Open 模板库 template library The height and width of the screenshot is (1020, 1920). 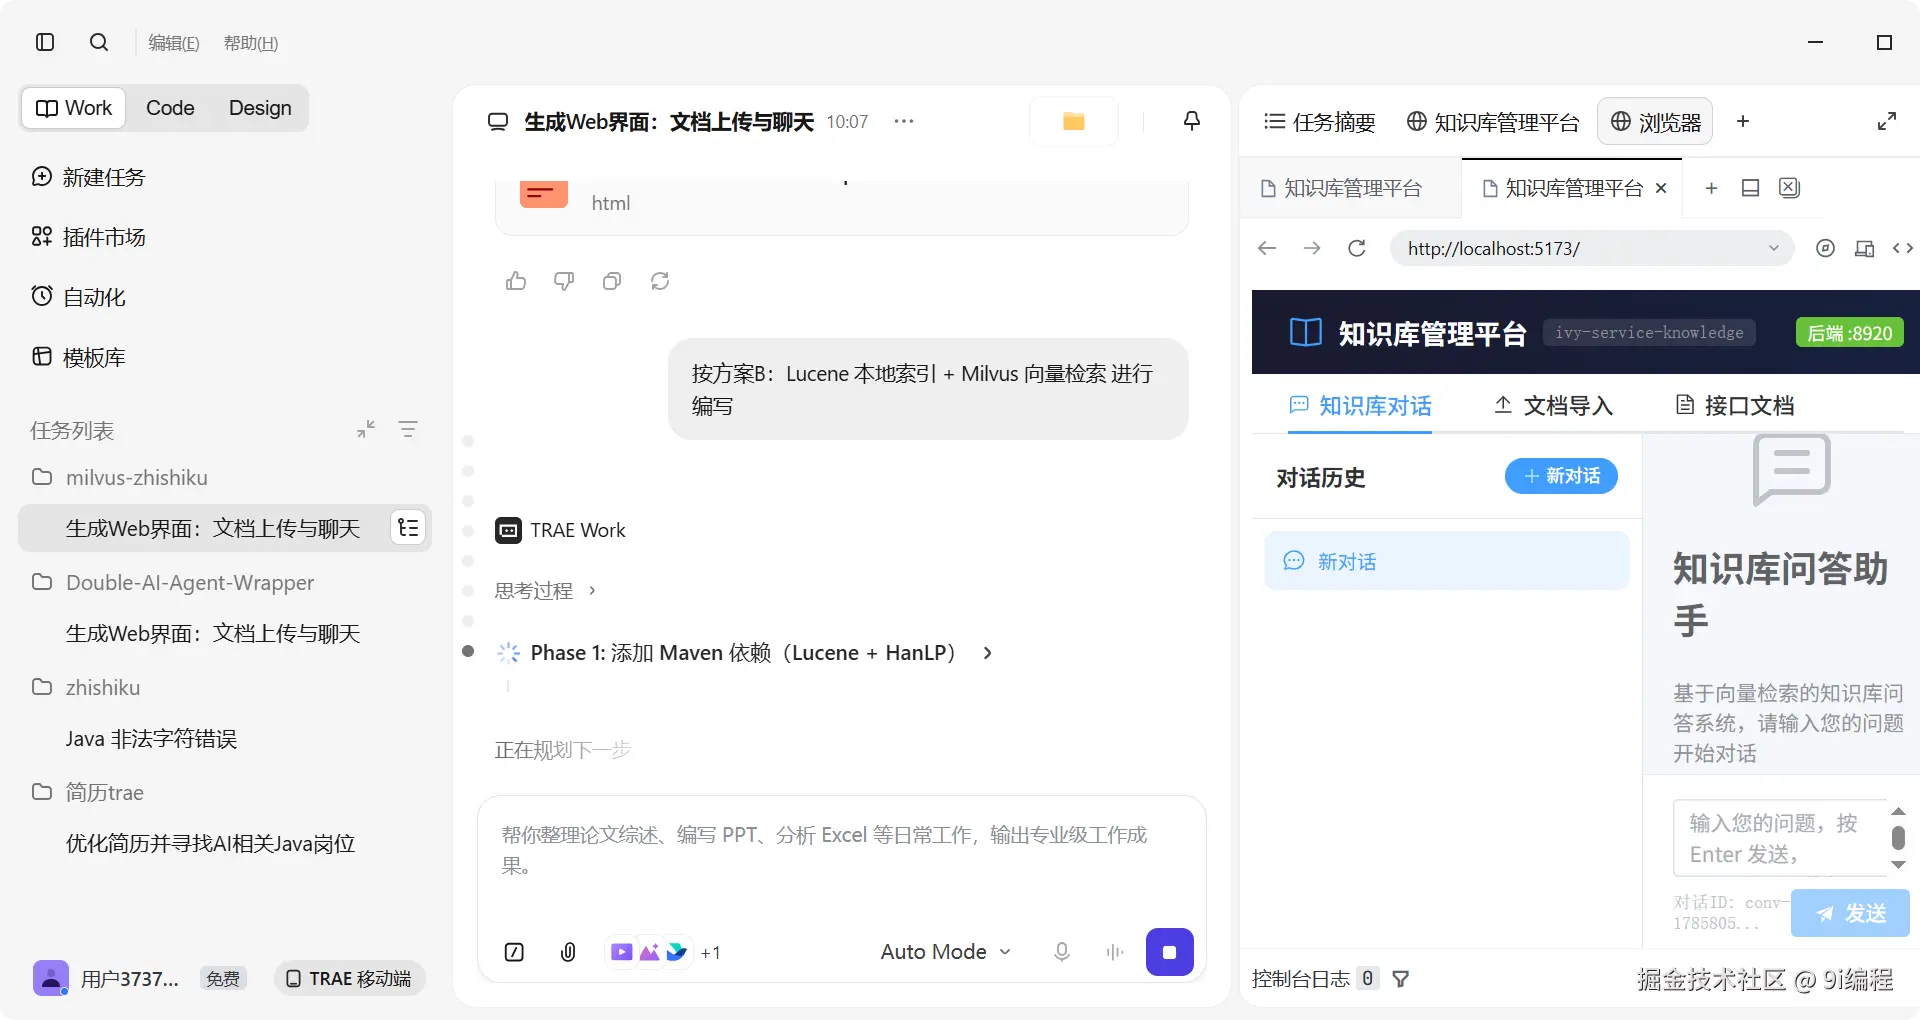pos(78,357)
